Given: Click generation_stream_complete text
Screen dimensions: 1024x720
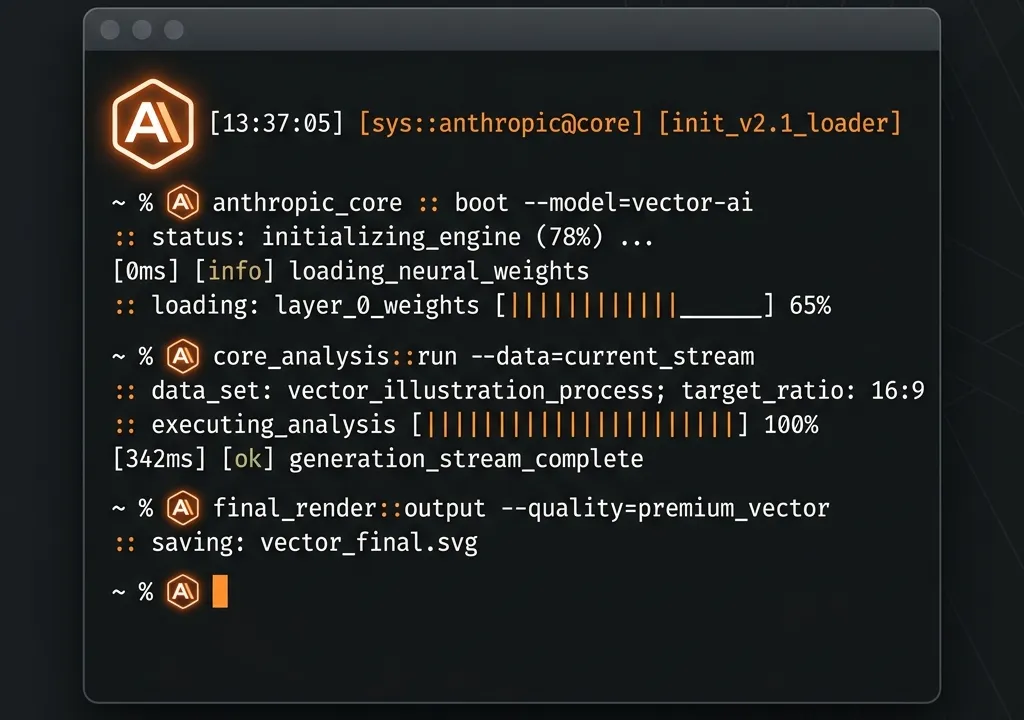Looking at the screenshot, I should click(x=466, y=459).
